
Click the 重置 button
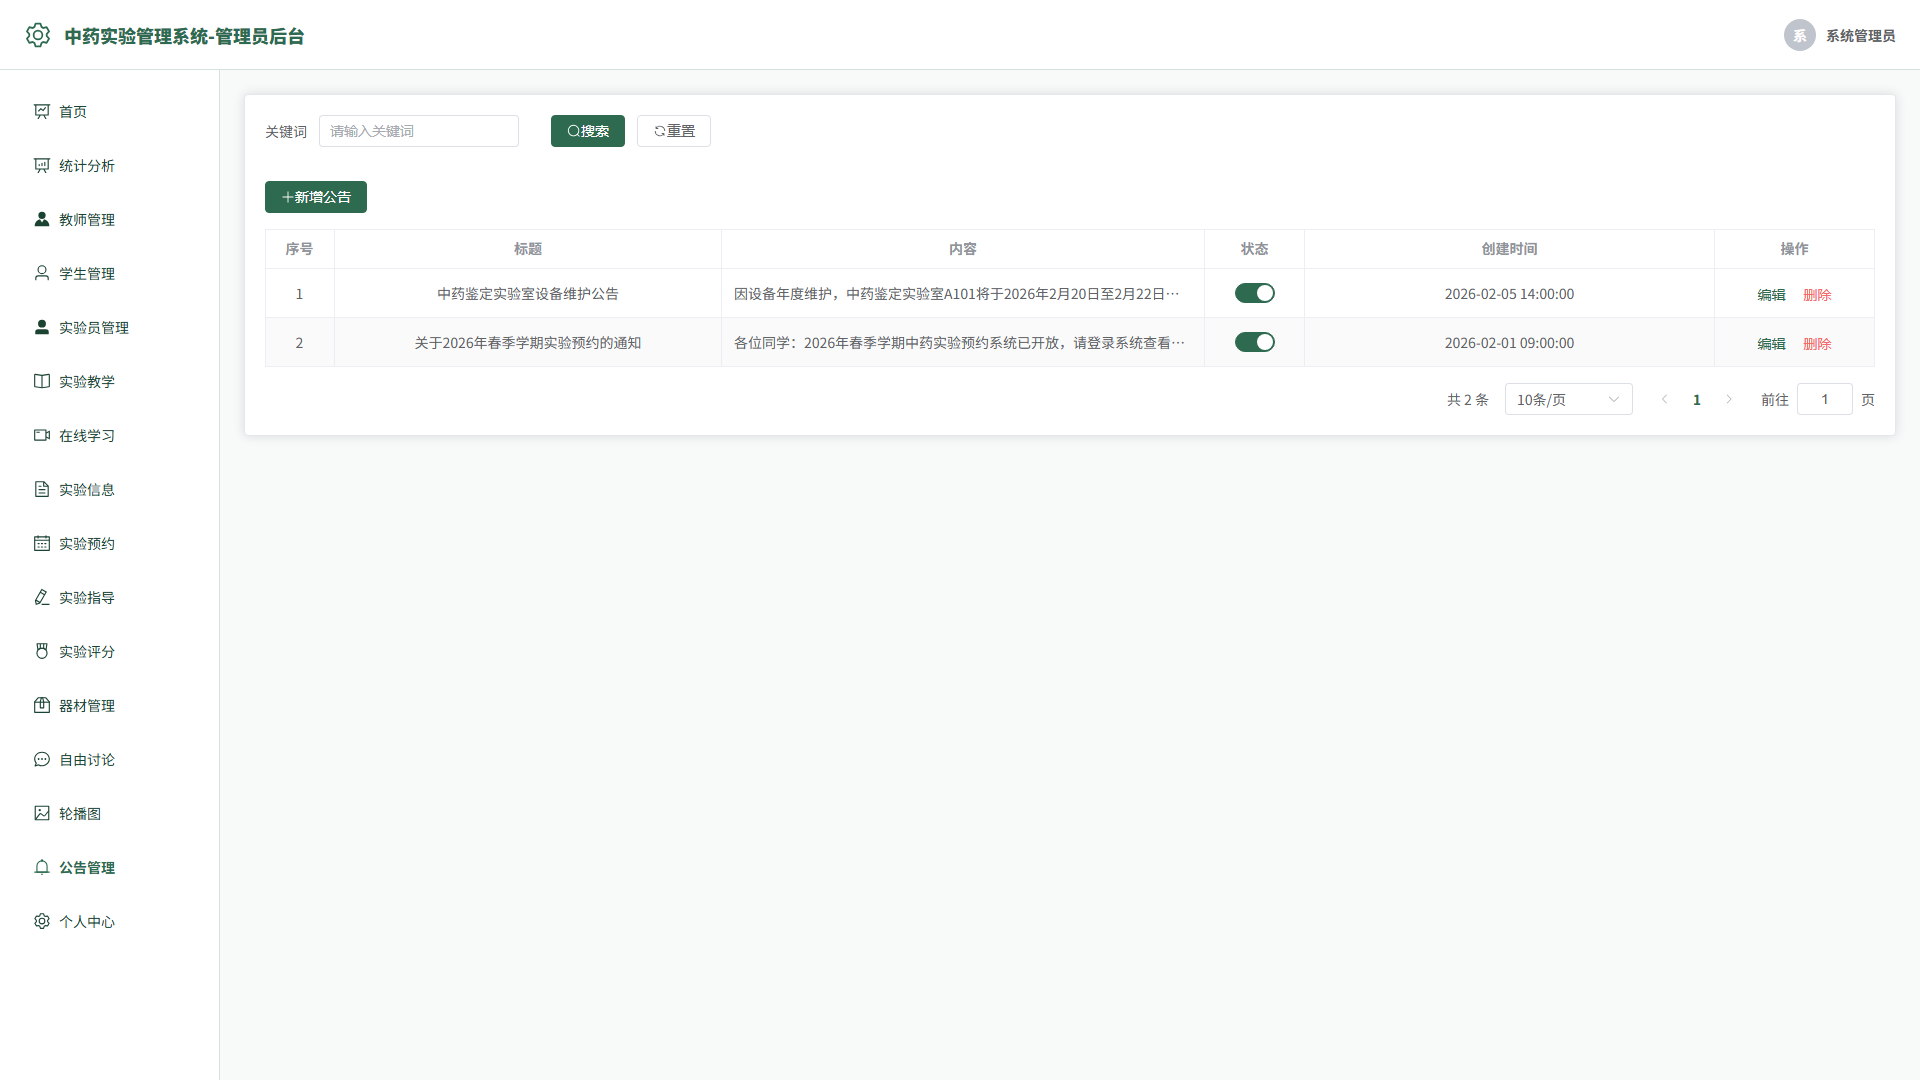click(674, 131)
